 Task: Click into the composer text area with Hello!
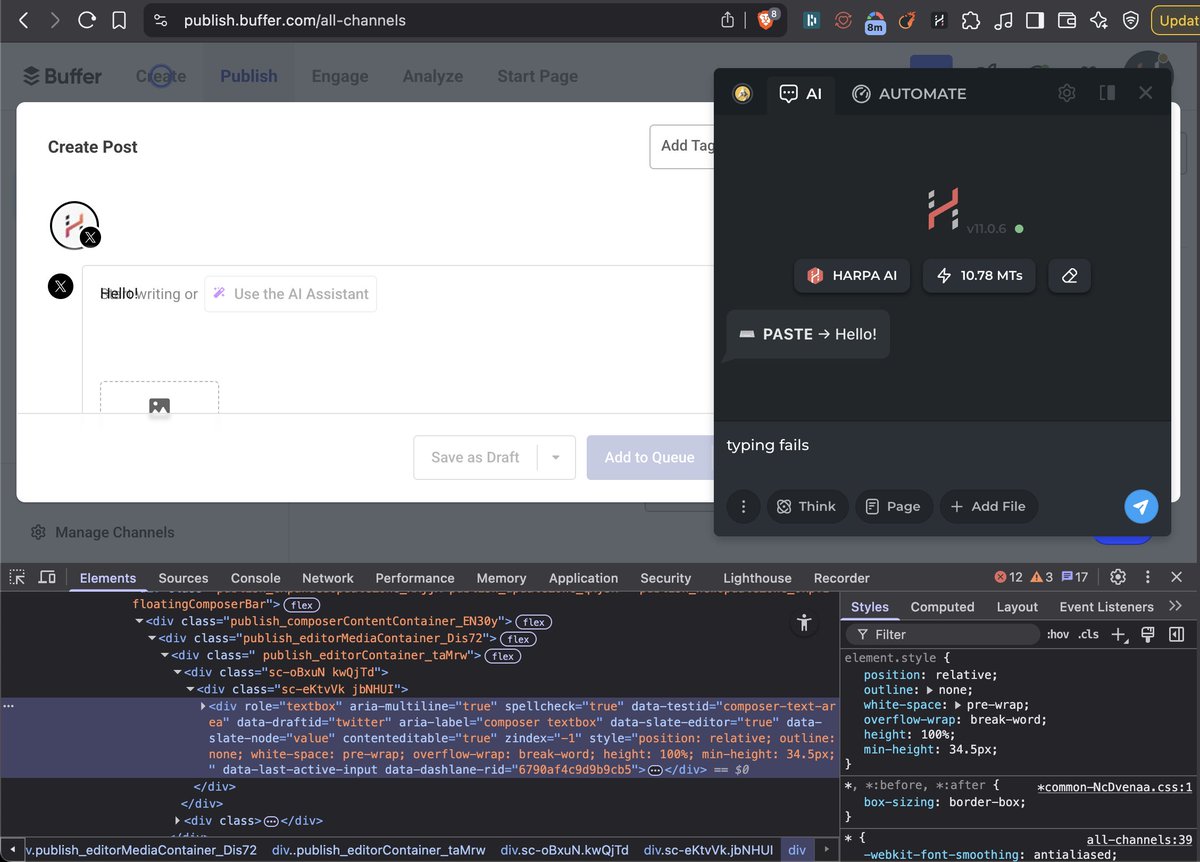(x=398, y=294)
